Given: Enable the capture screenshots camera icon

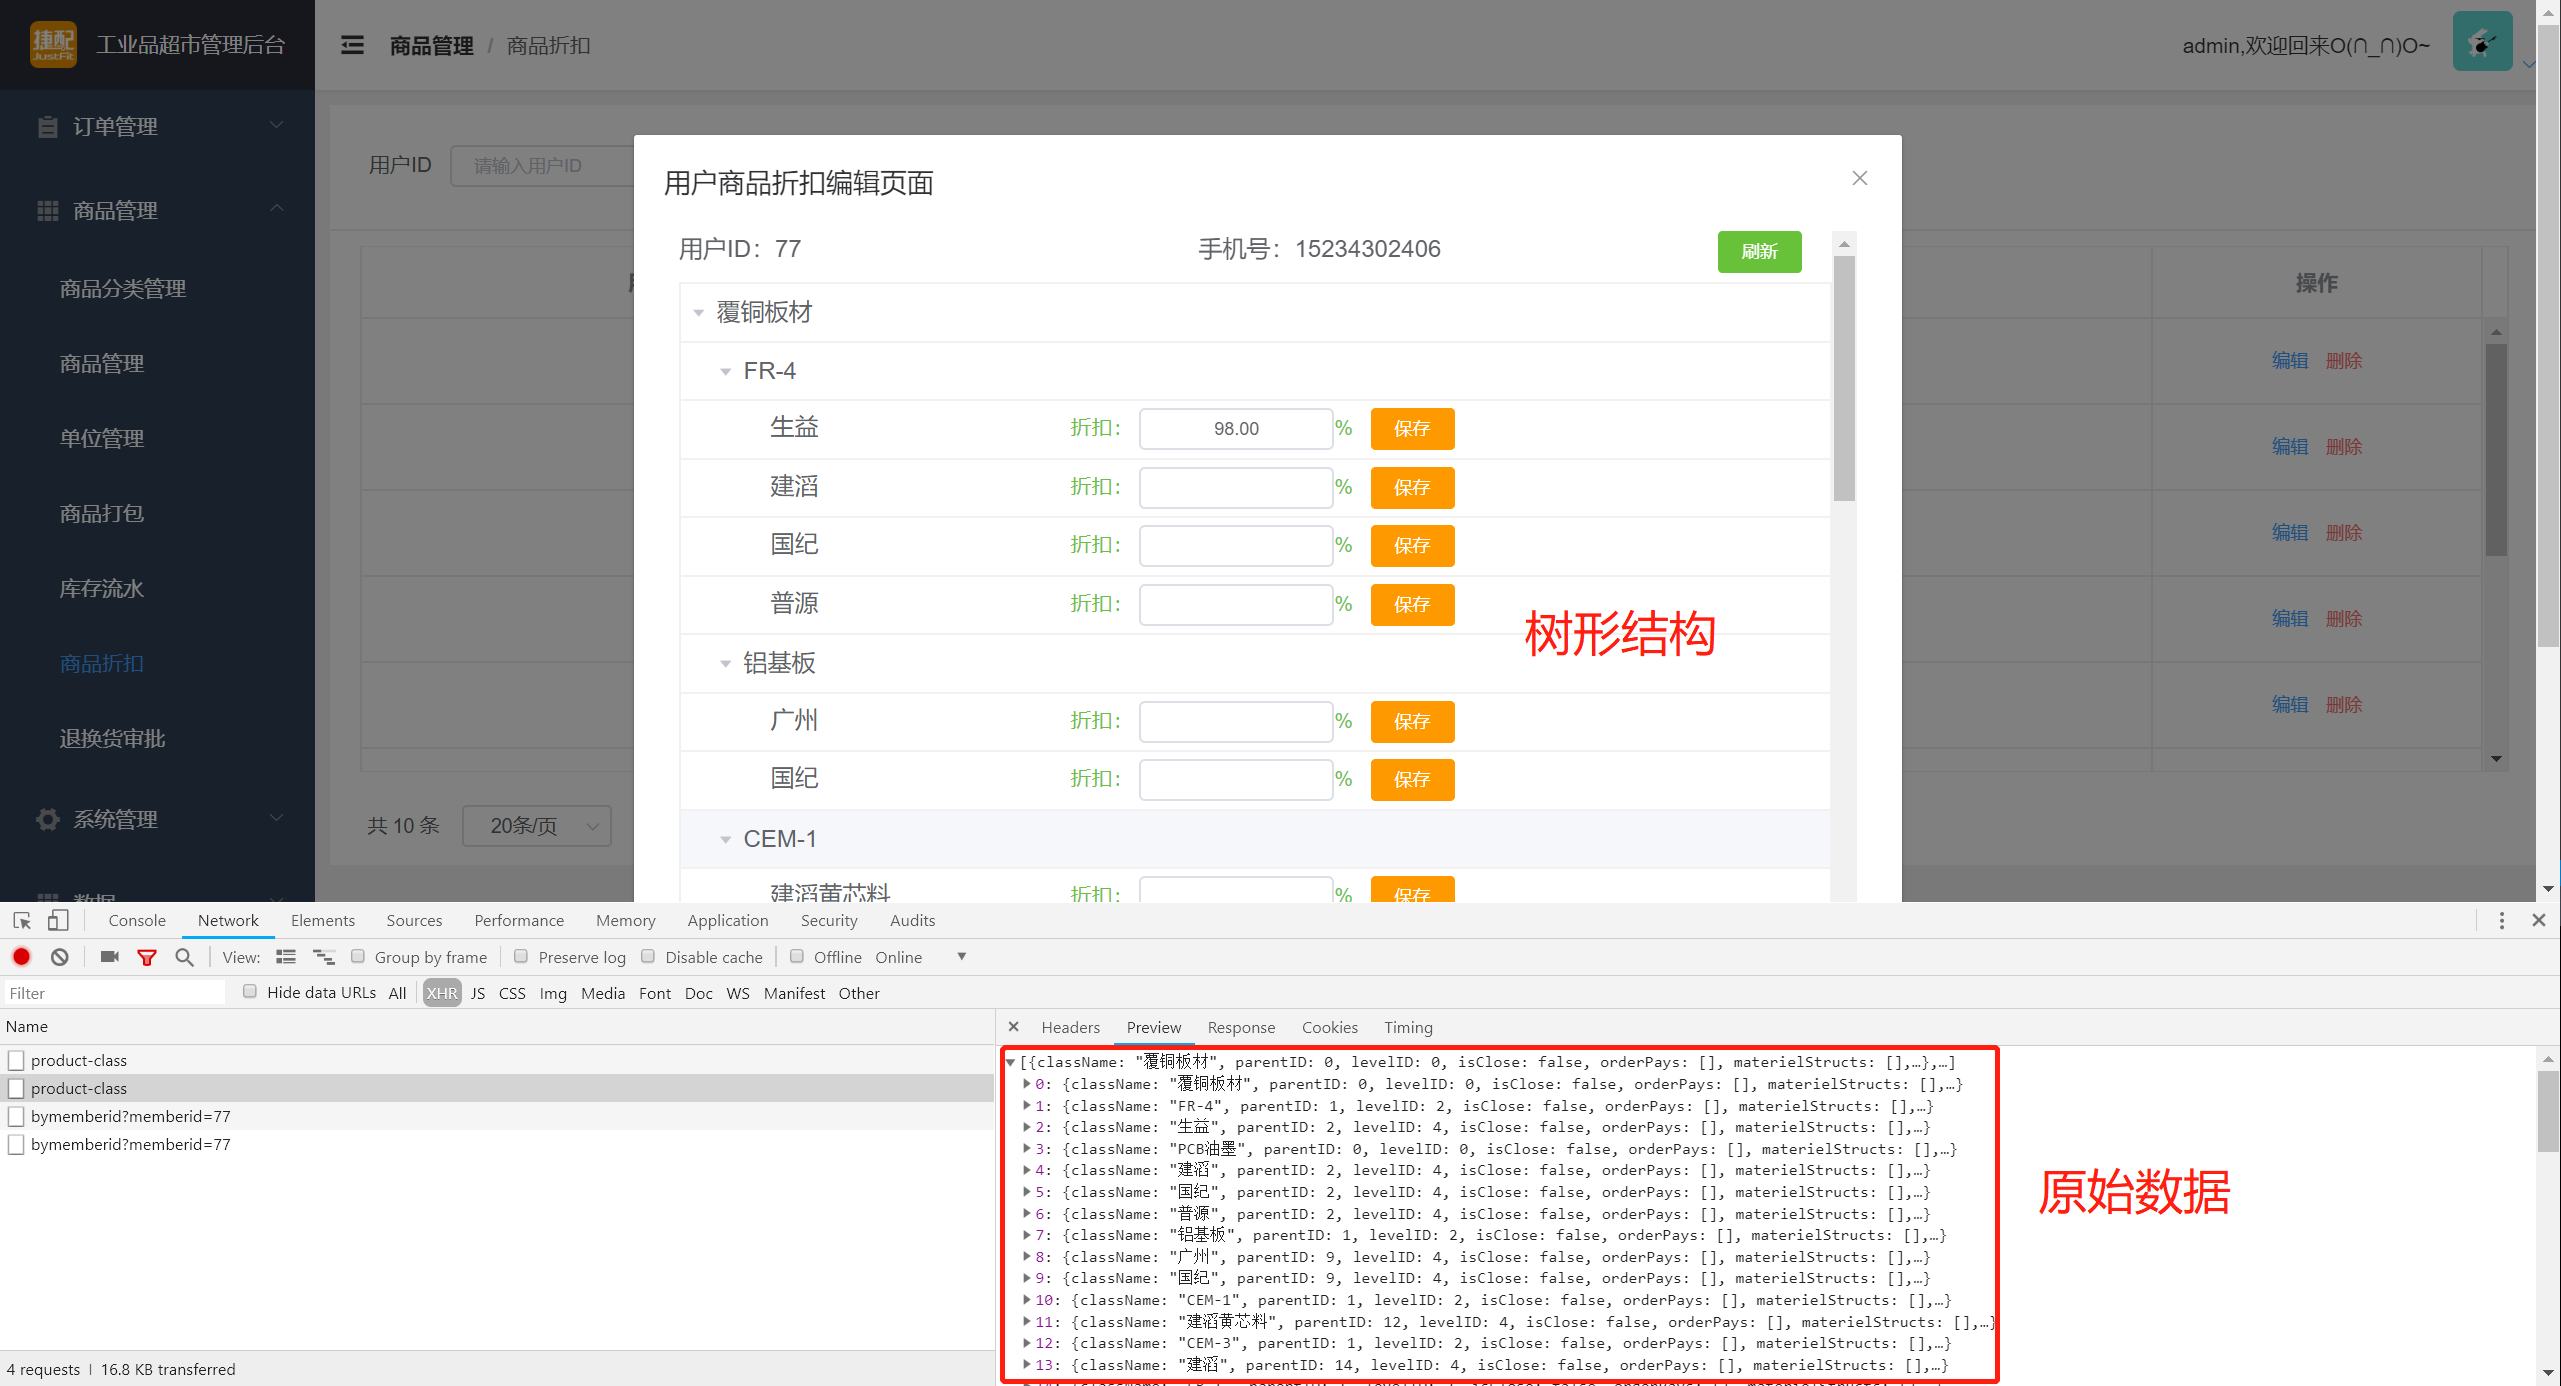Looking at the screenshot, I should (x=109, y=957).
